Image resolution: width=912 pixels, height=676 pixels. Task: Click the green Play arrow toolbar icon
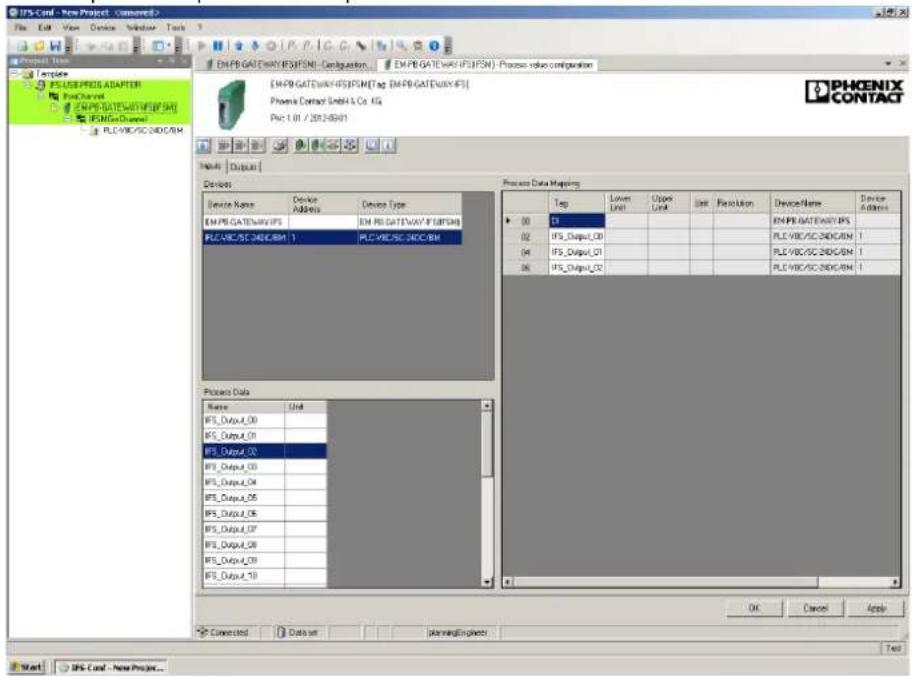[202, 45]
